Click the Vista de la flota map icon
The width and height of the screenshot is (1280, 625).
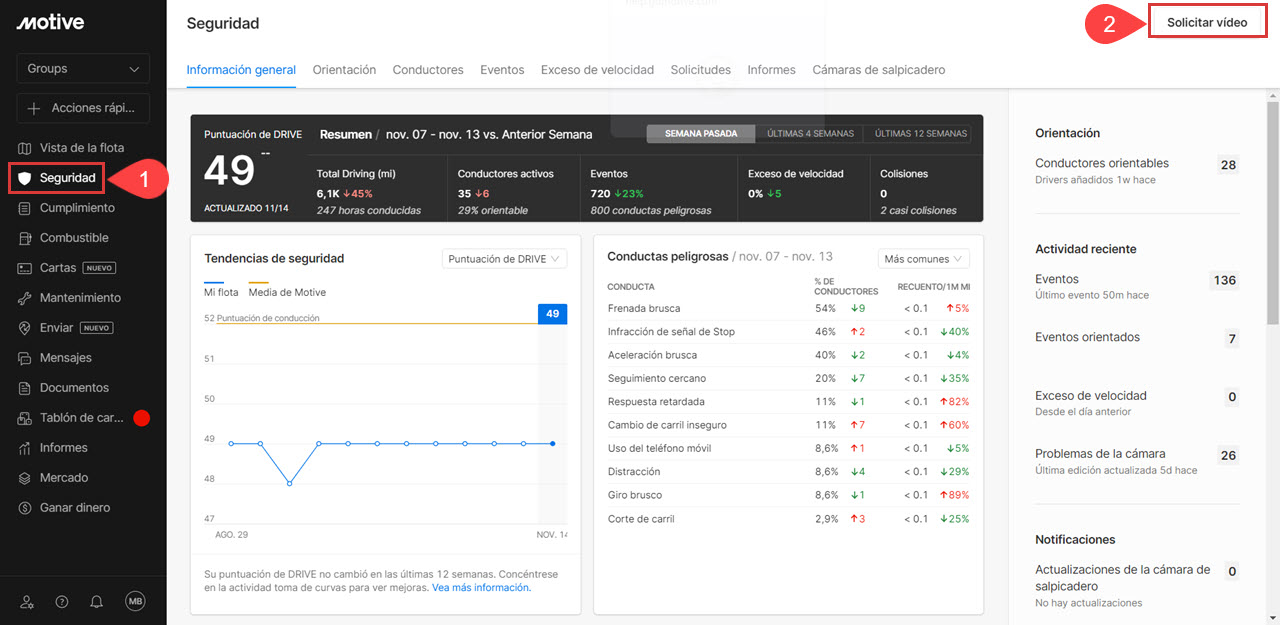pyautogui.click(x=26, y=148)
